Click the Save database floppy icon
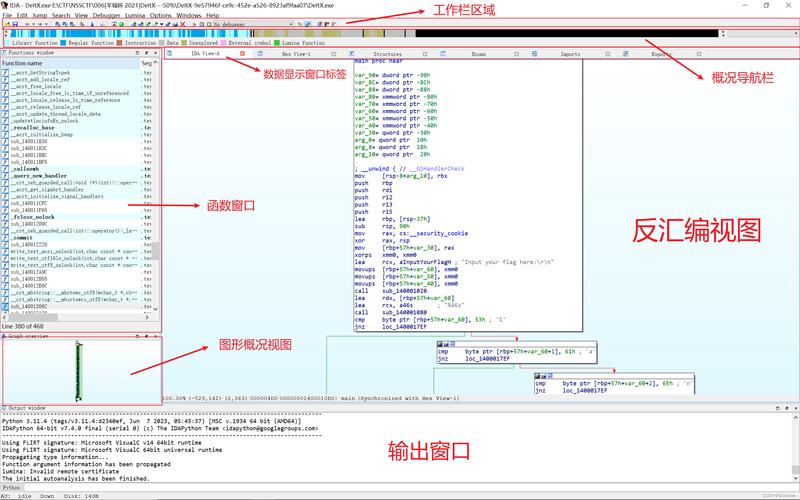 pyautogui.click(x=15, y=24)
